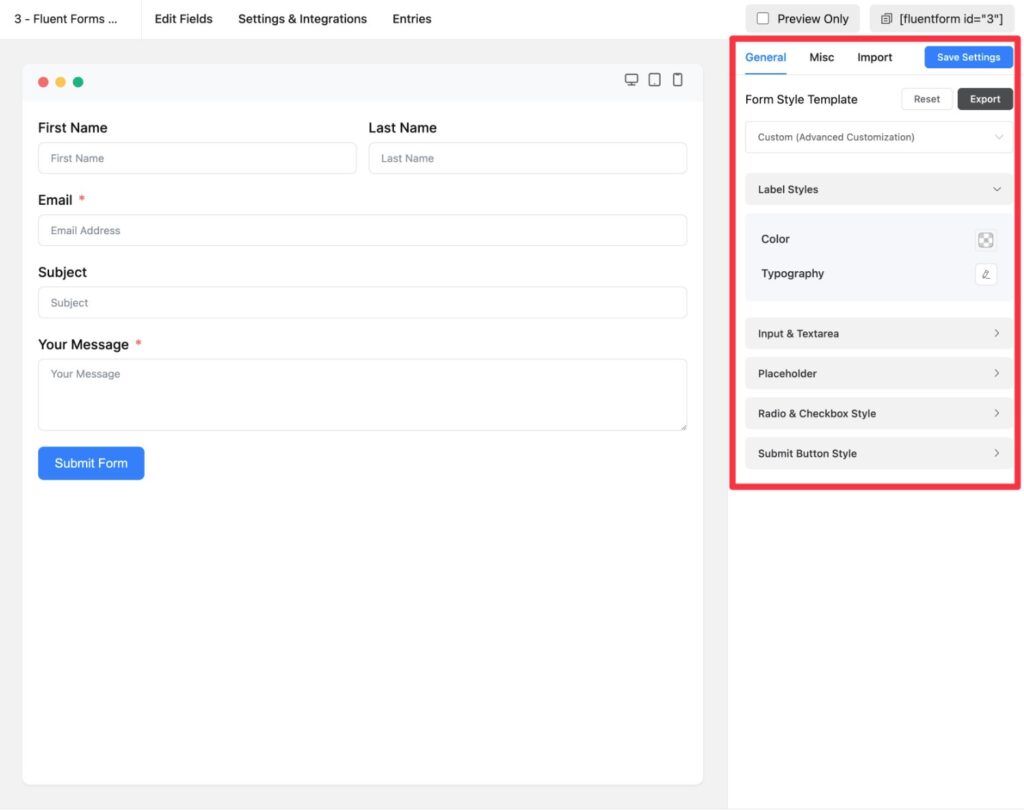Switch to tablet preview mode
Viewport: 1024px width, 810px height.
tap(654, 79)
